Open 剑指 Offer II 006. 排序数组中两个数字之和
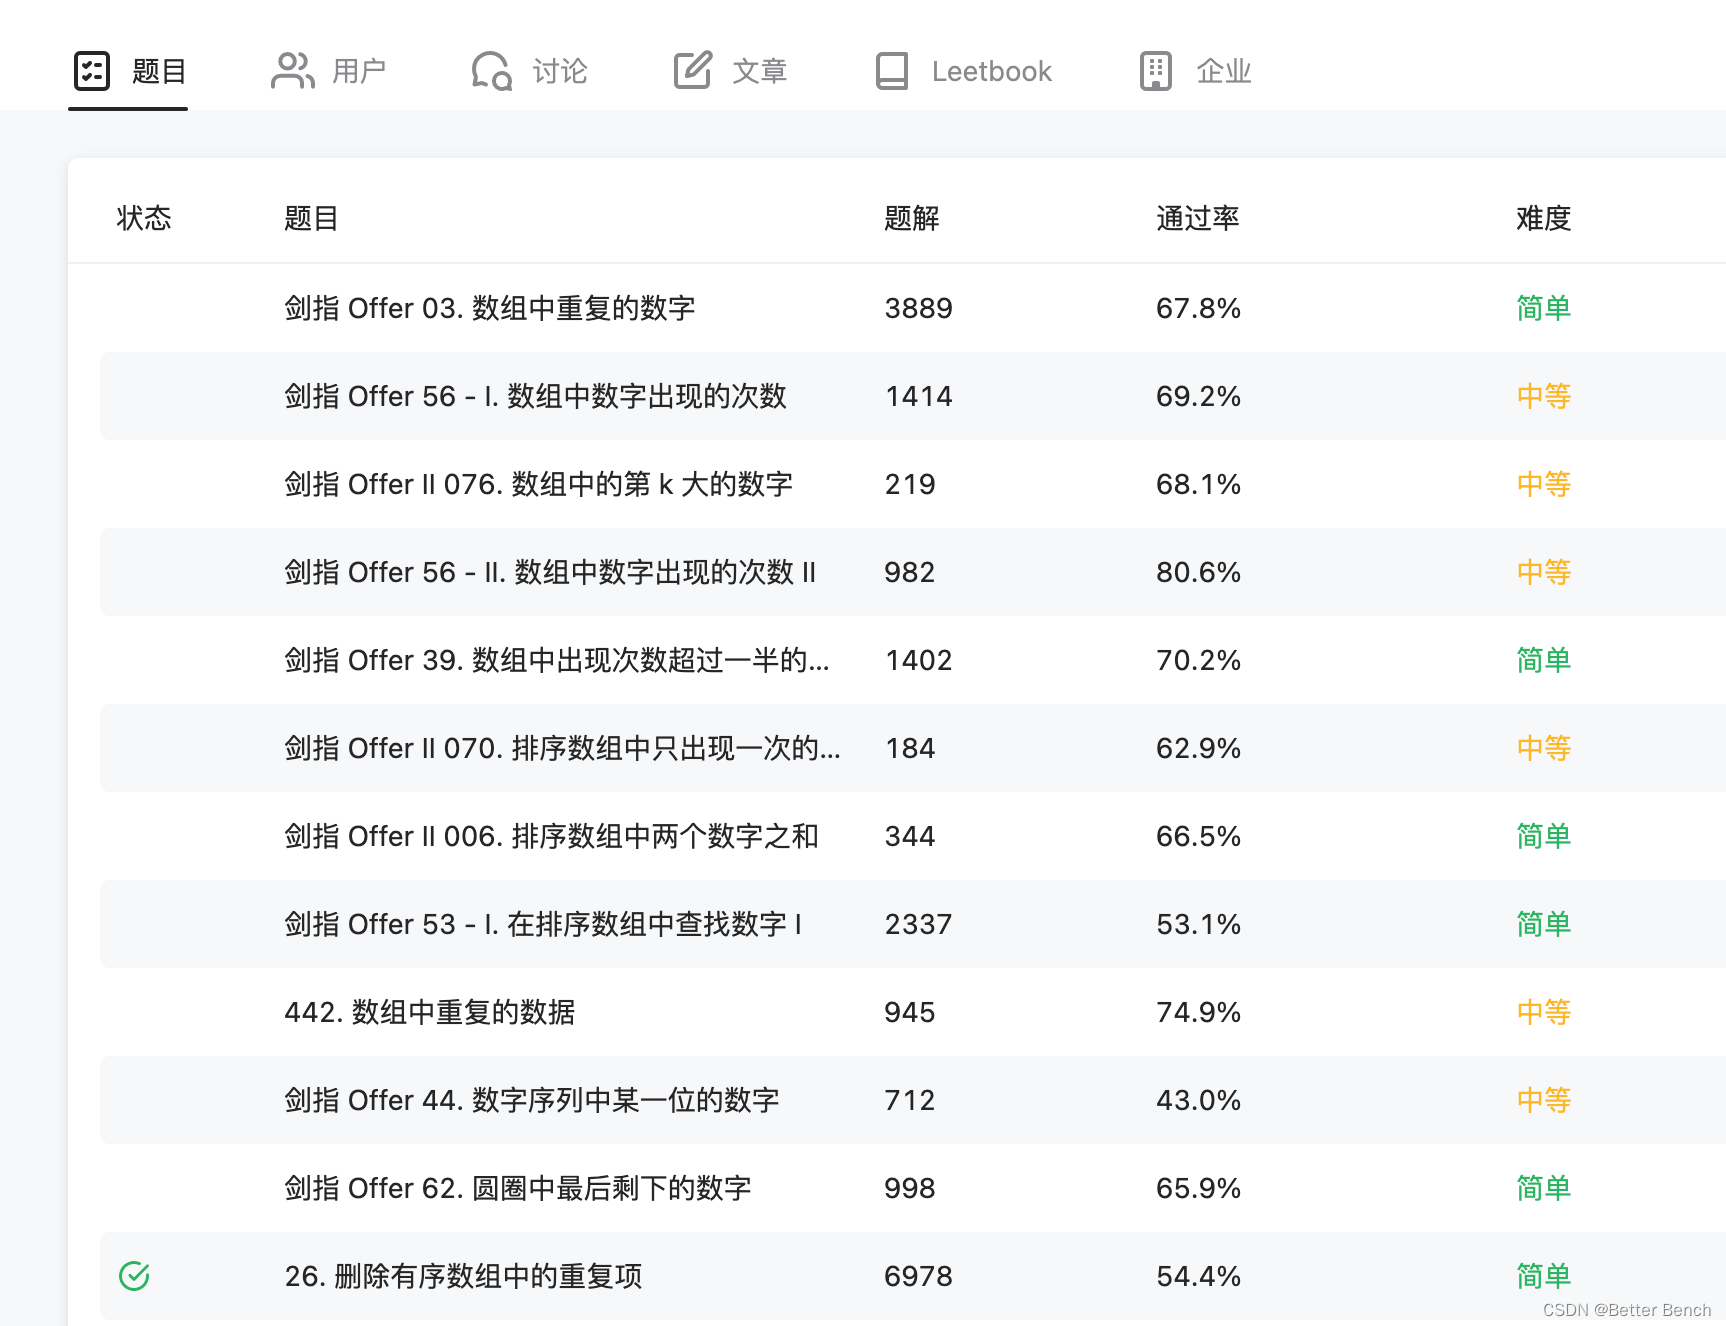 click(552, 836)
